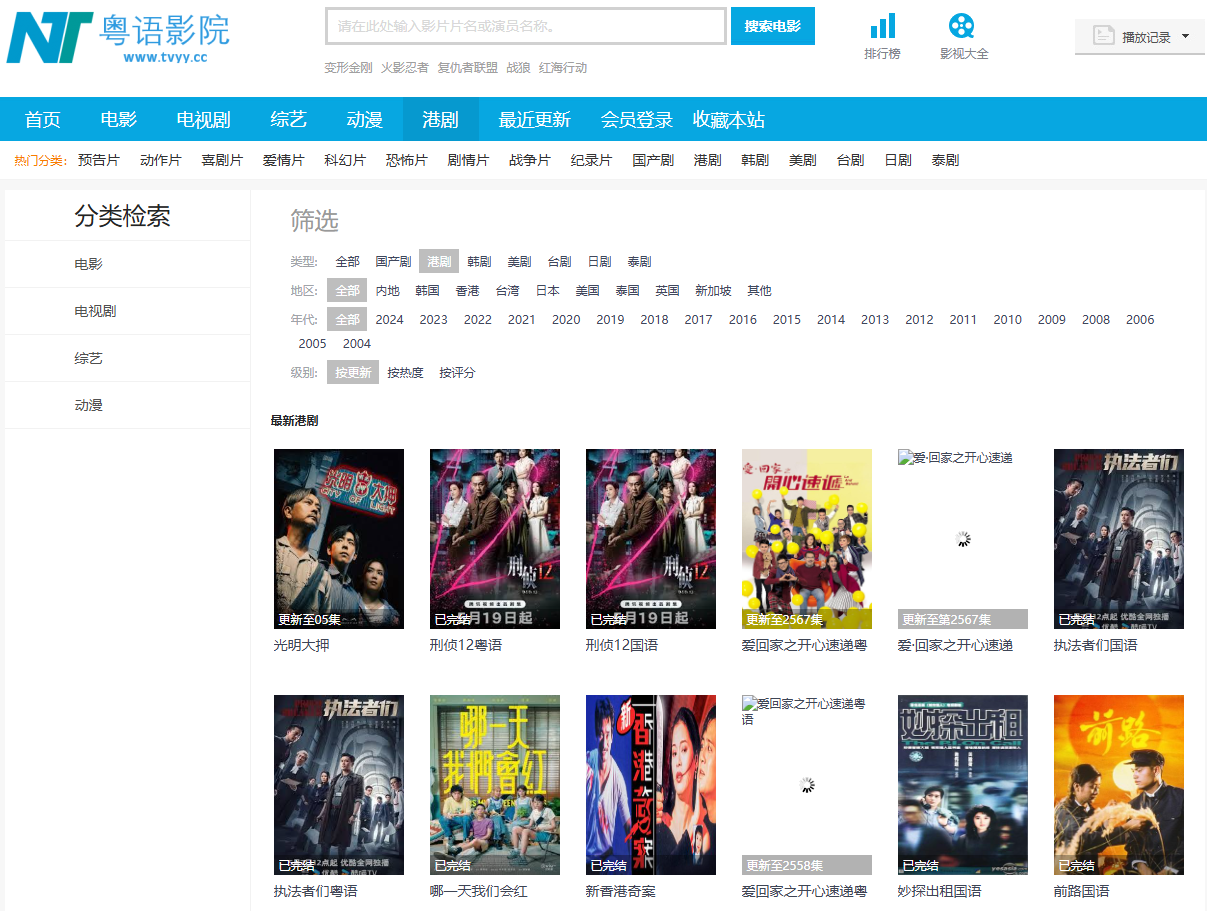Open the 妙探出租国语 poster

point(963,785)
